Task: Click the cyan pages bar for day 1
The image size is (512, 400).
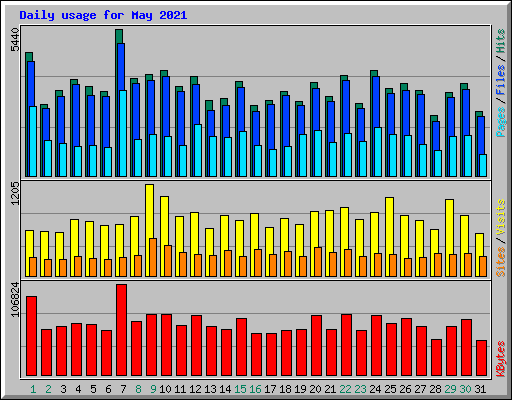Action: click(x=33, y=141)
